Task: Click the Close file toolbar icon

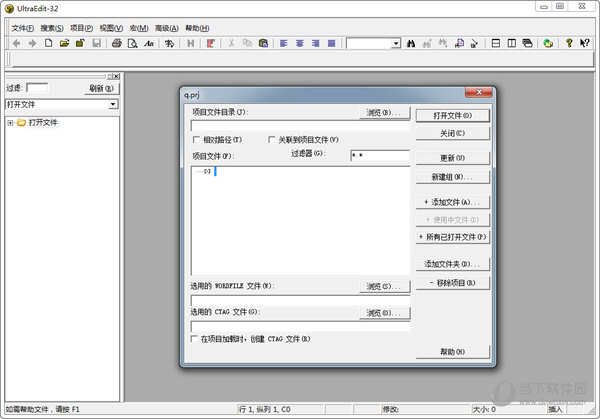Action: tap(80, 43)
